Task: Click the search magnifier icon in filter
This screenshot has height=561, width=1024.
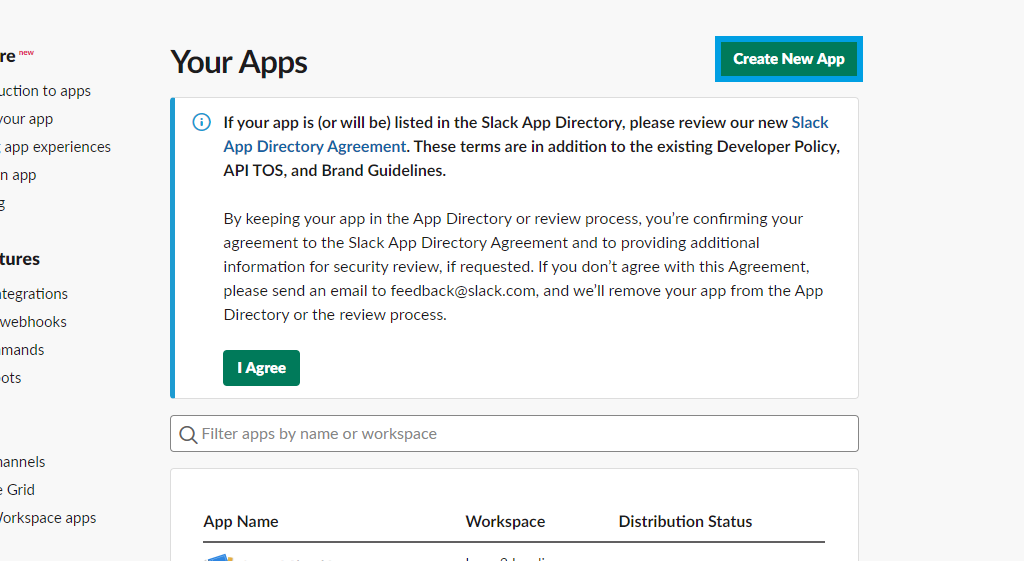Action: click(188, 435)
